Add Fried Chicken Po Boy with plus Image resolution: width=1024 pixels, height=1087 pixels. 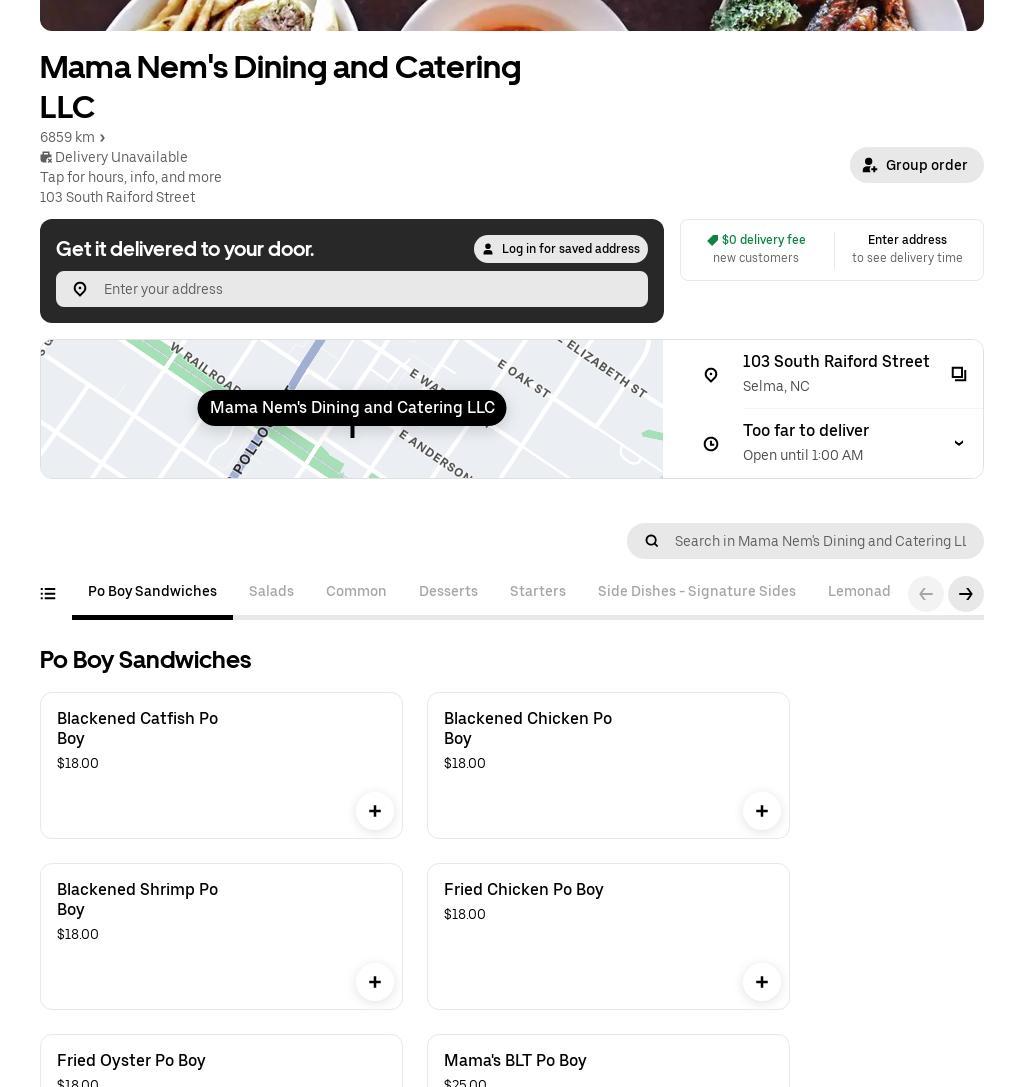pos(762,982)
